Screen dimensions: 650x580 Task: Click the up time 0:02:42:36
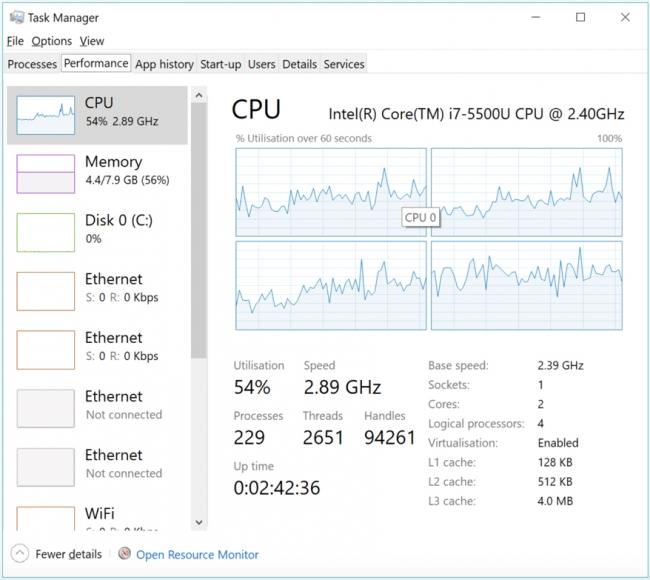click(276, 488)
